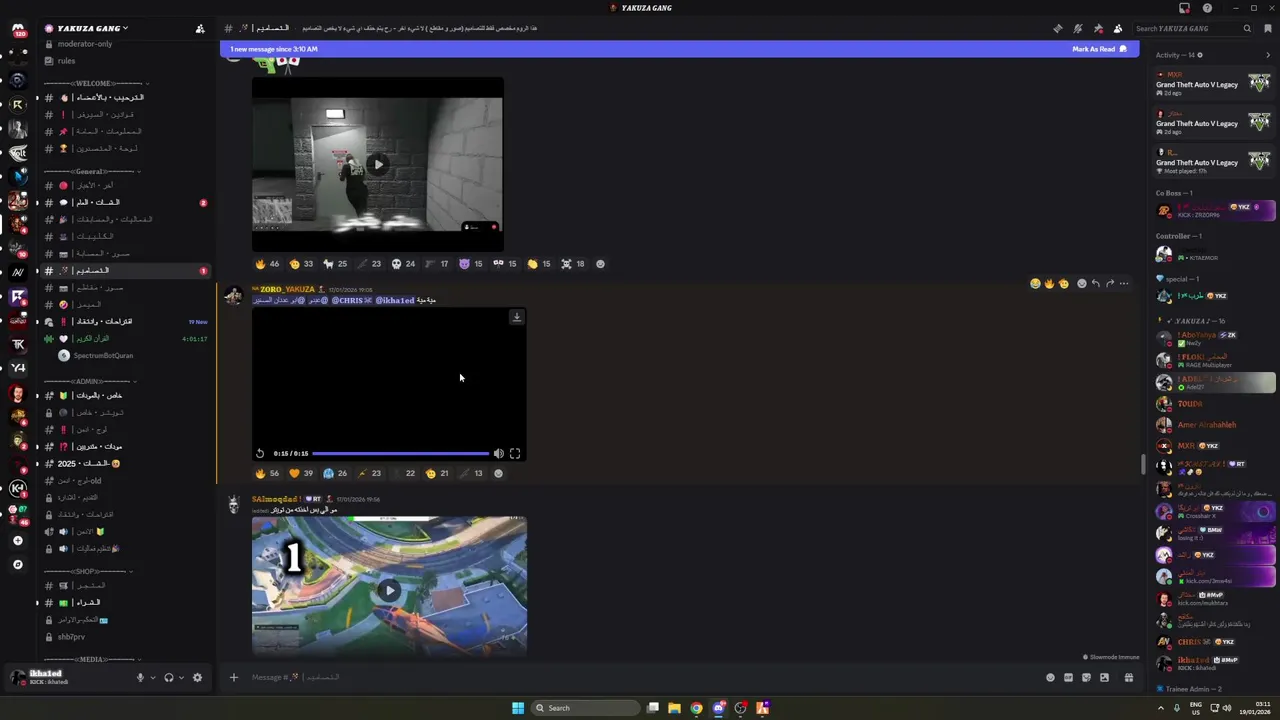Open the ZORO_YAKUZA username
The width and height of the screenshot is (1280, 720).
click(287, 289)
